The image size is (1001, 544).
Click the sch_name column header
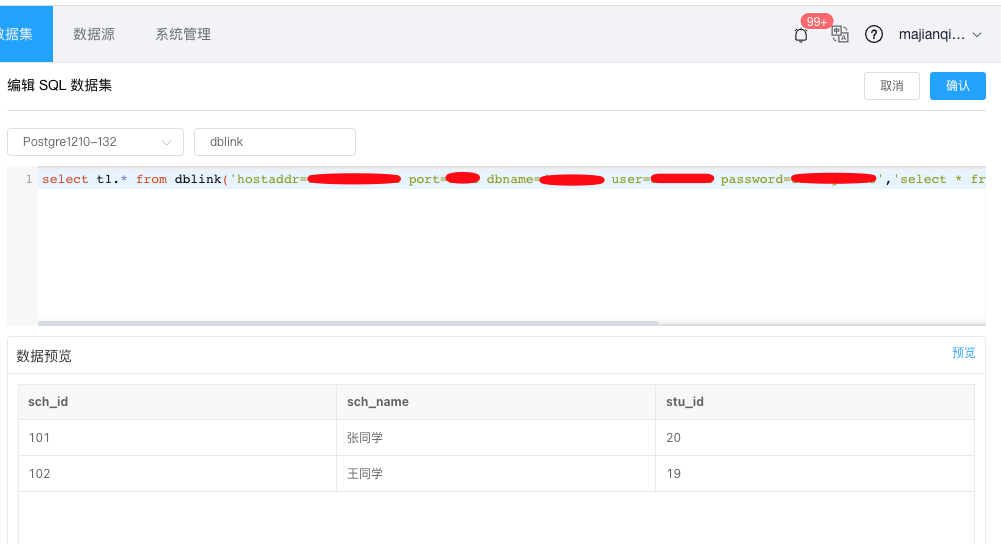tap(496, 402)
